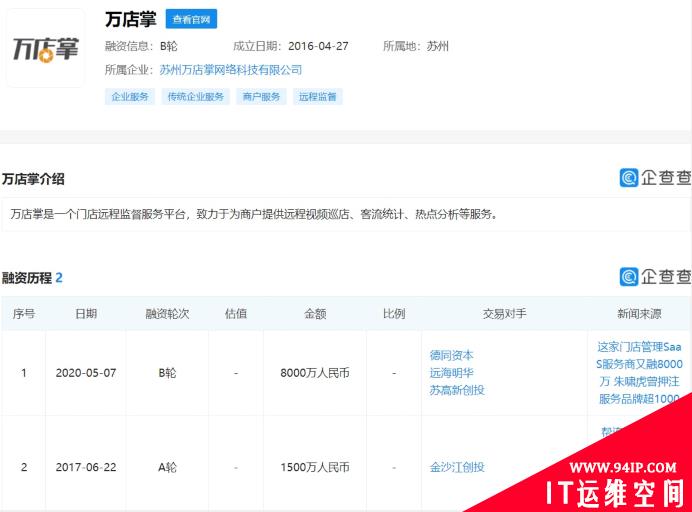Click the amount cell 8000万人民币
The height and width of the screenshot is (512, 692).
coord(315,373)
